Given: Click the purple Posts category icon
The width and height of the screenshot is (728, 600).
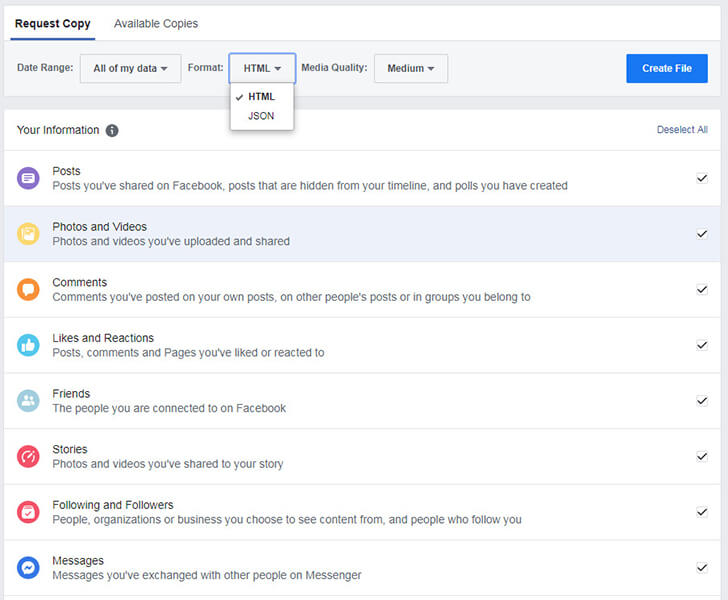Looking at the screenshot, I should tap(28, 178).
